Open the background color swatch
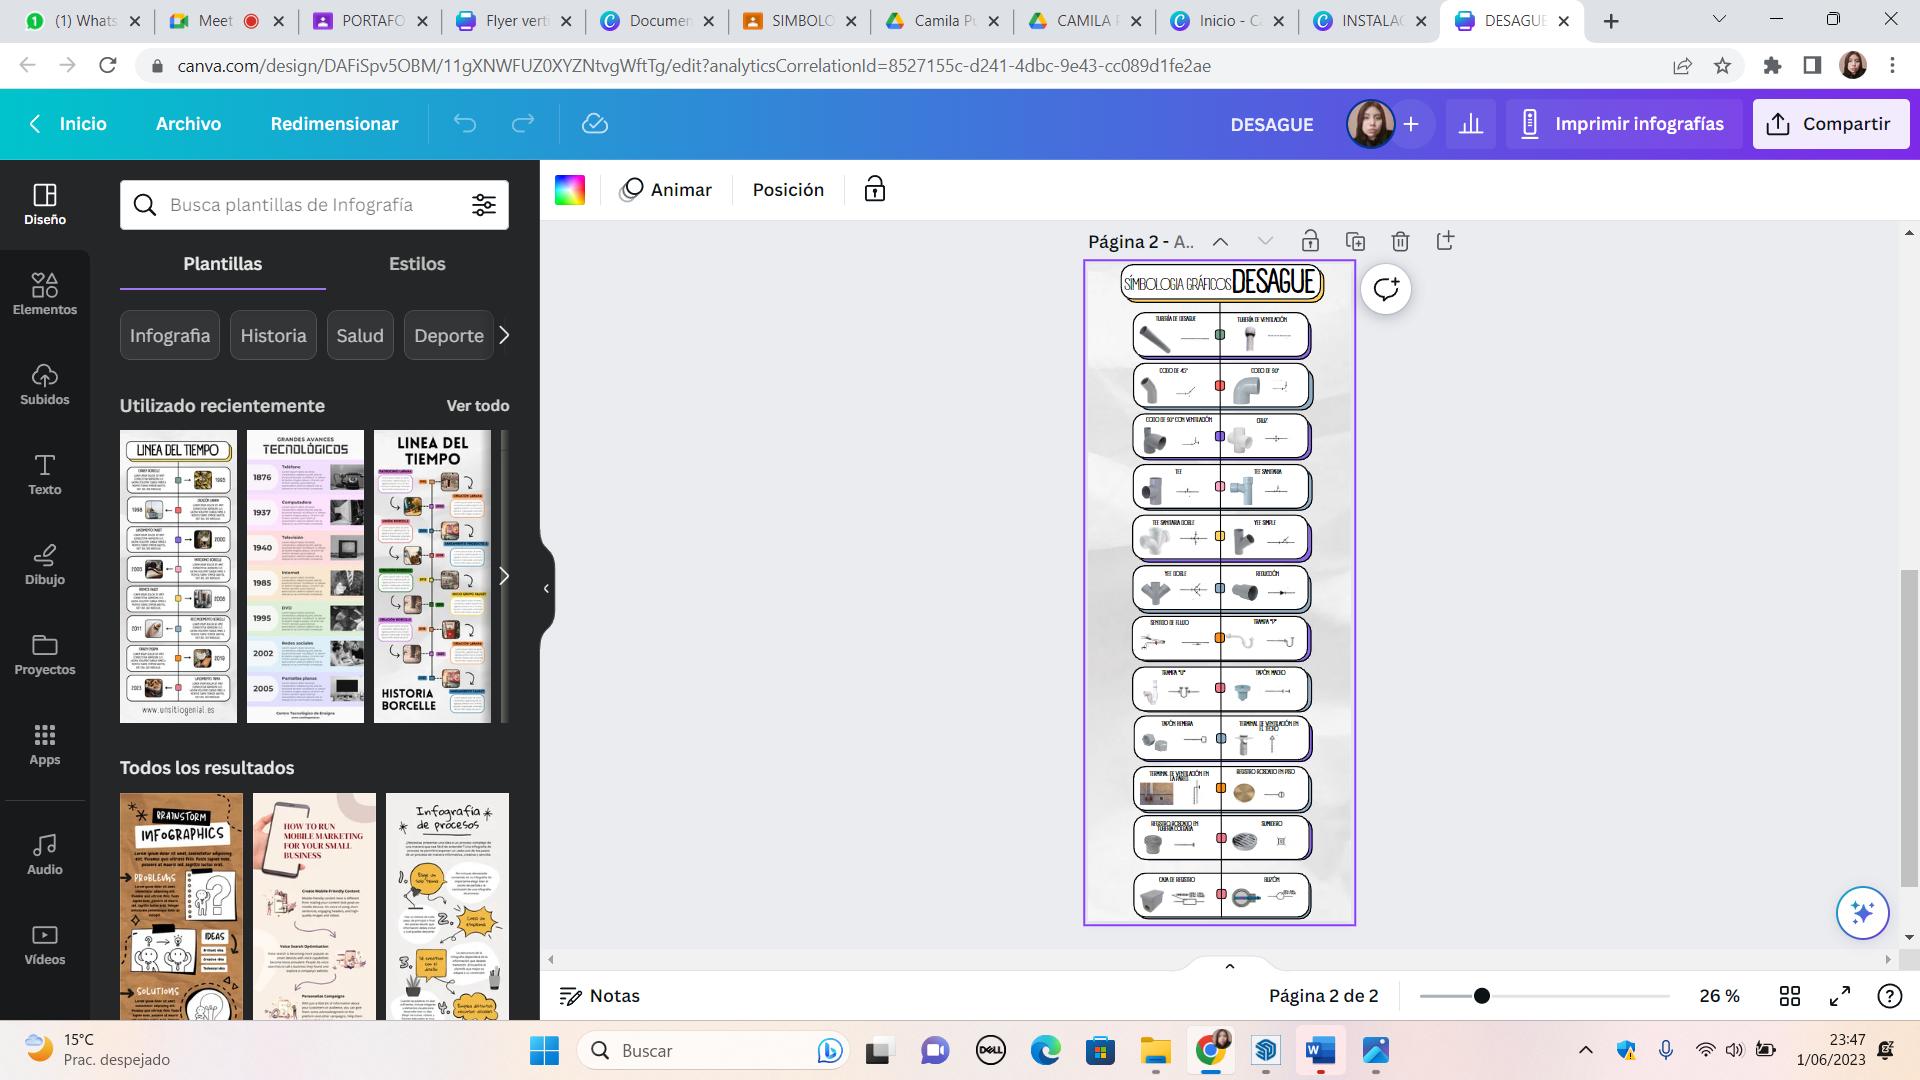 click(x=570, y=190)
